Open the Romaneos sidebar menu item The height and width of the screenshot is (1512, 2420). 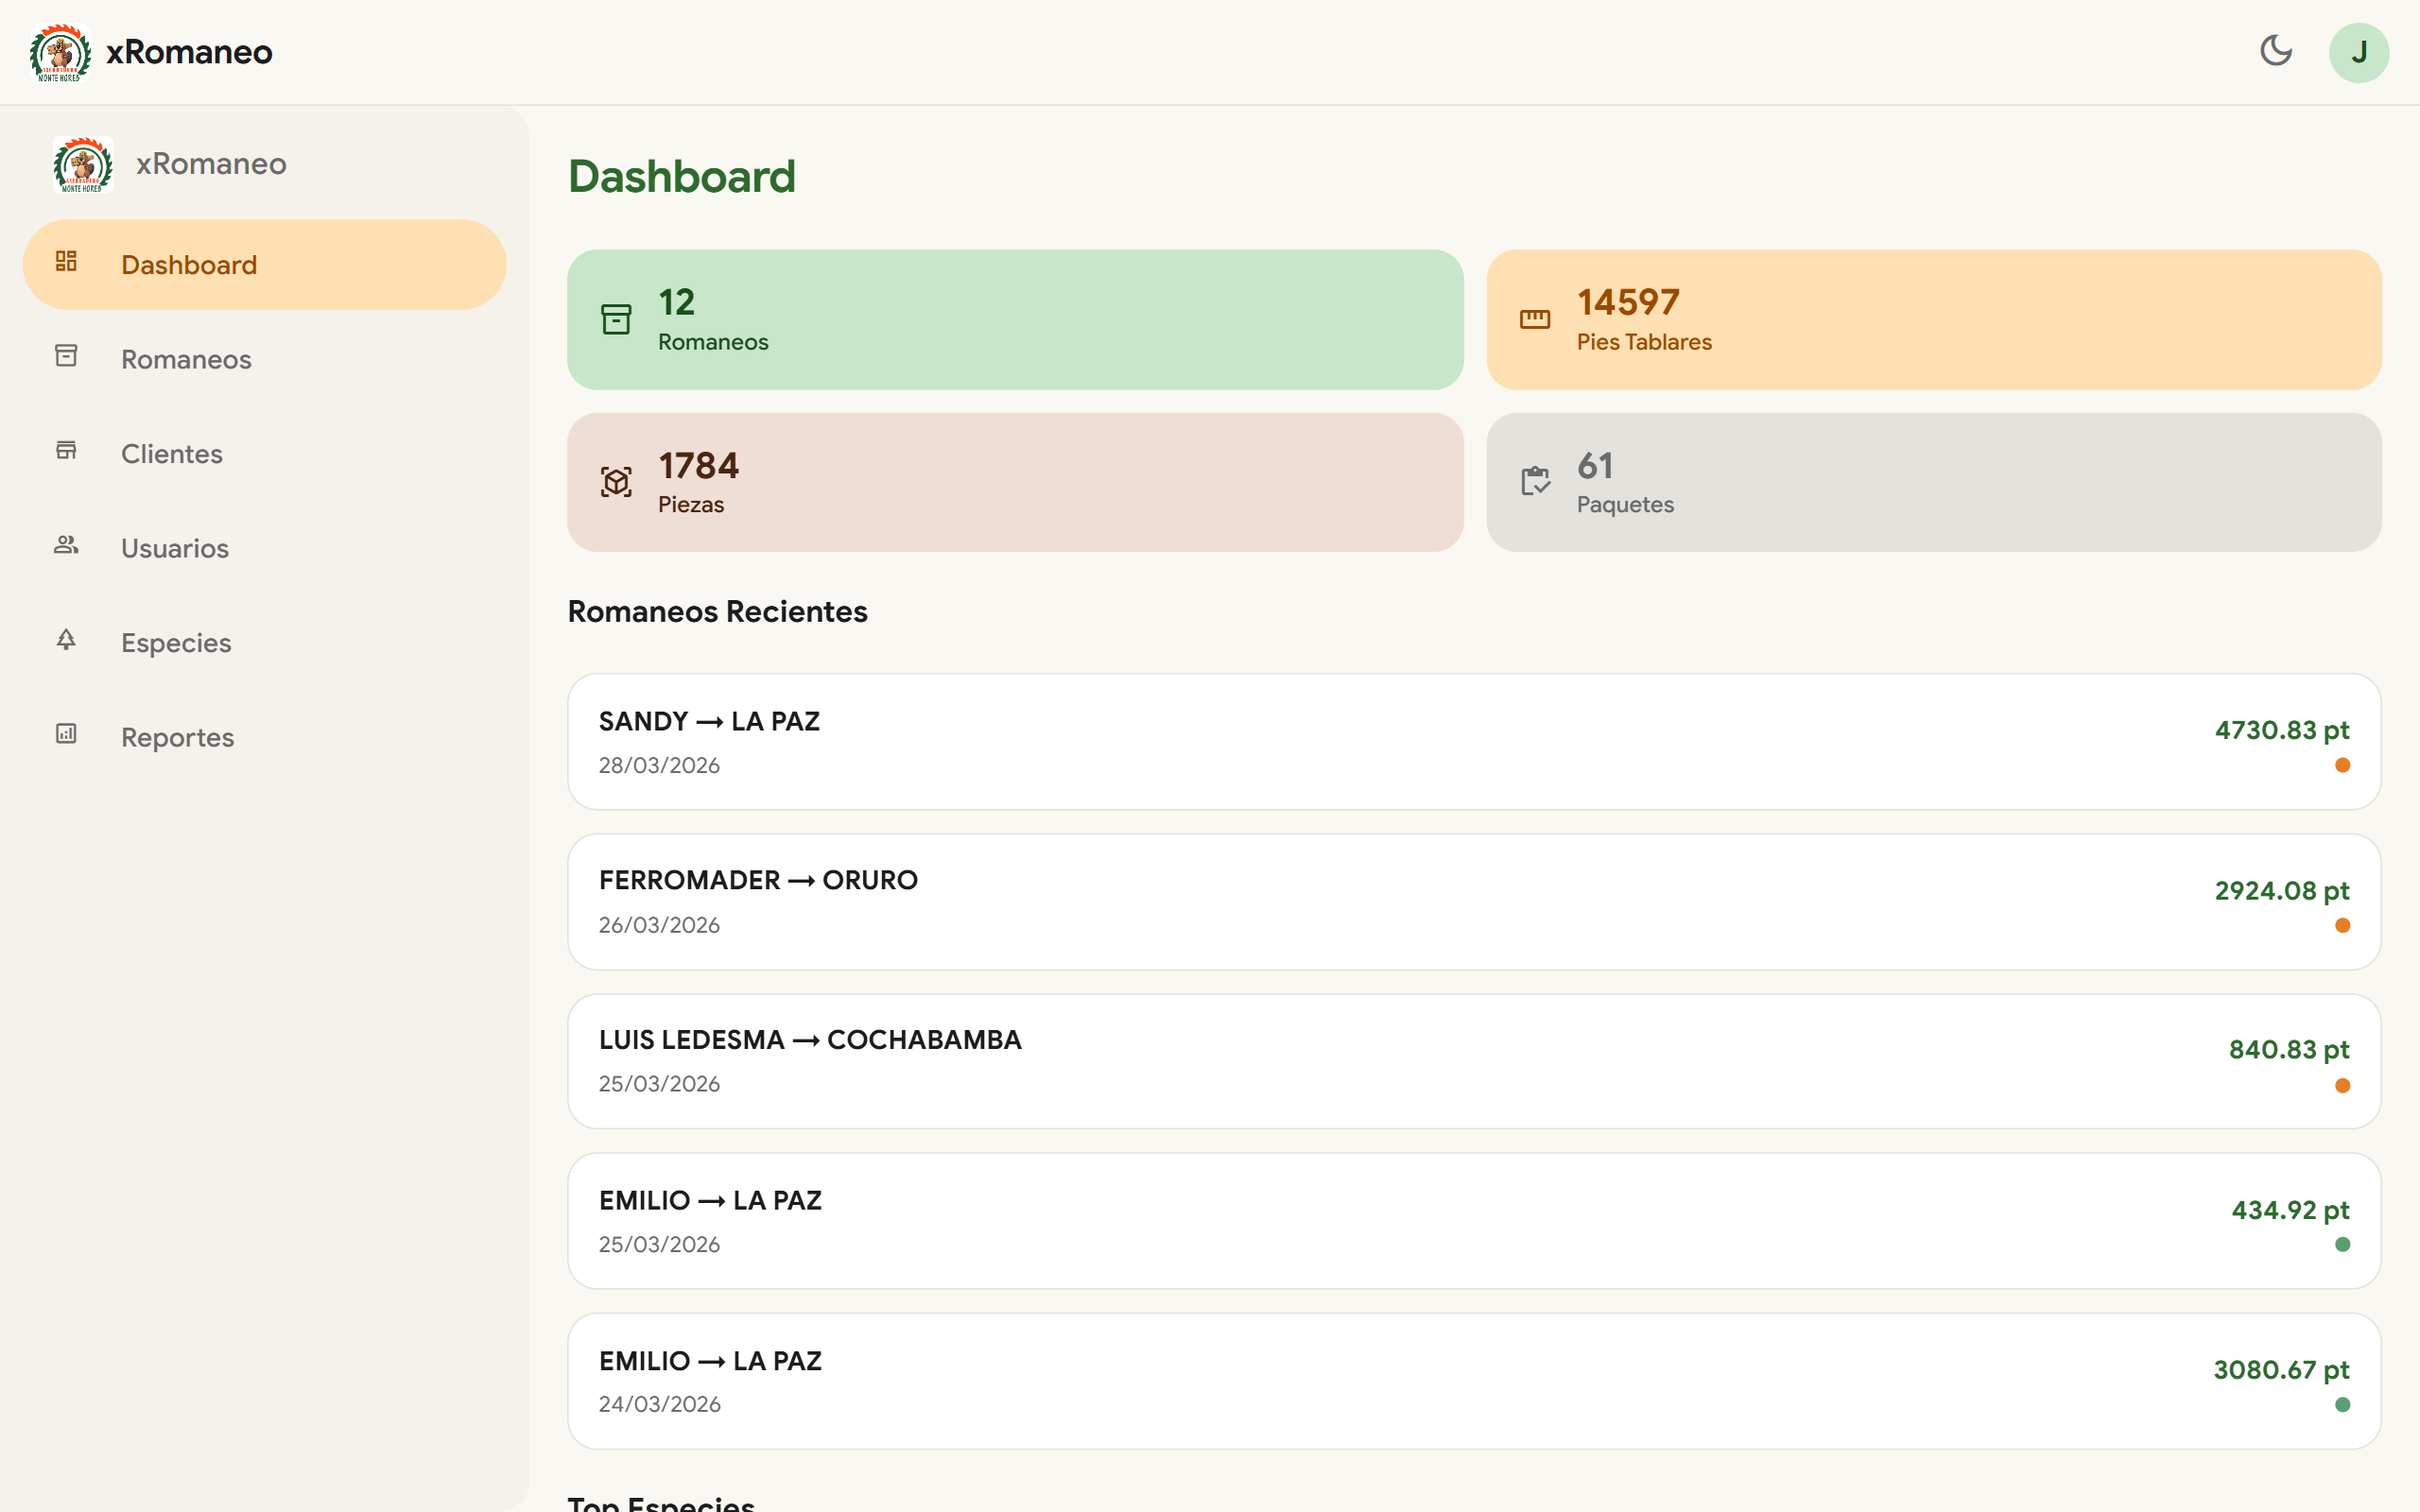(x=186, y=359)
